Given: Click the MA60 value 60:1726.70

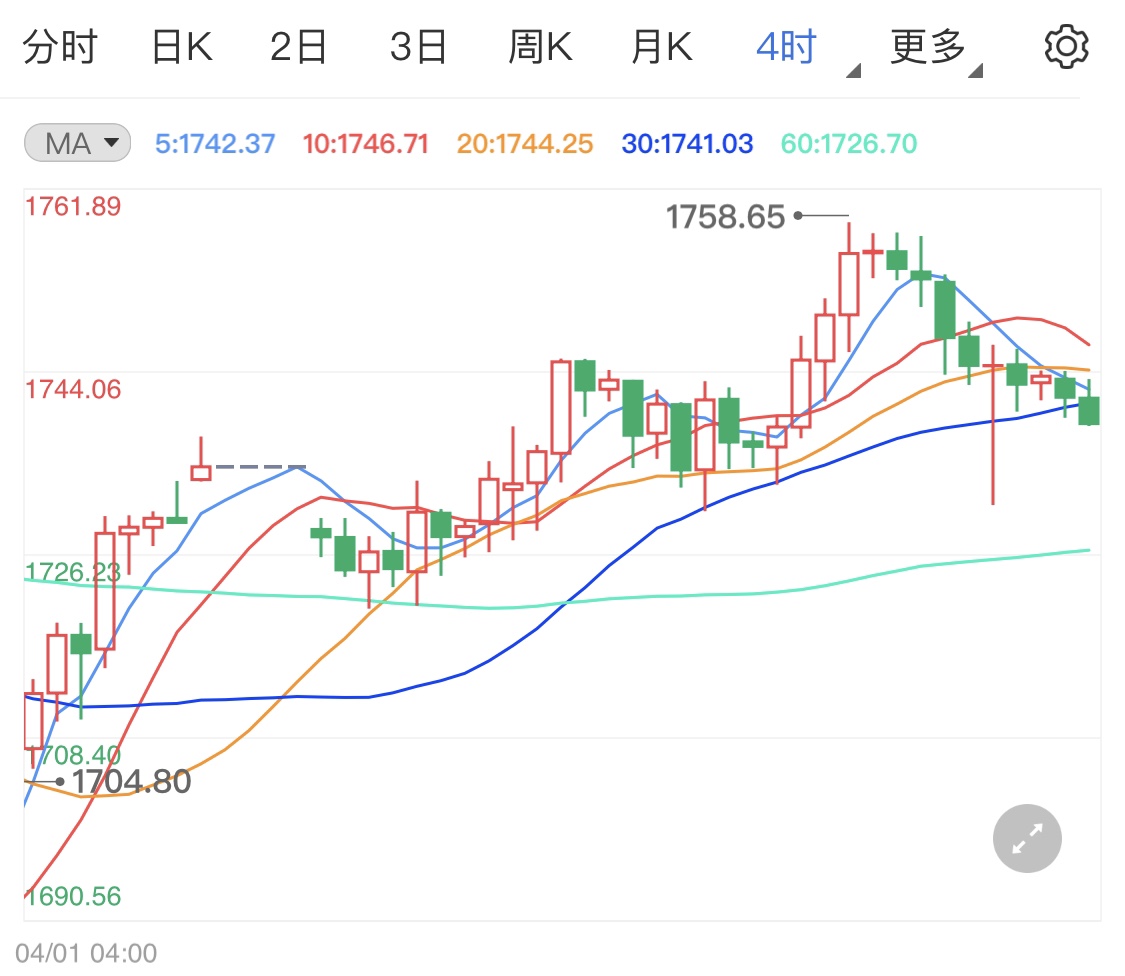Looking at the screenshot, I should 849,144.
